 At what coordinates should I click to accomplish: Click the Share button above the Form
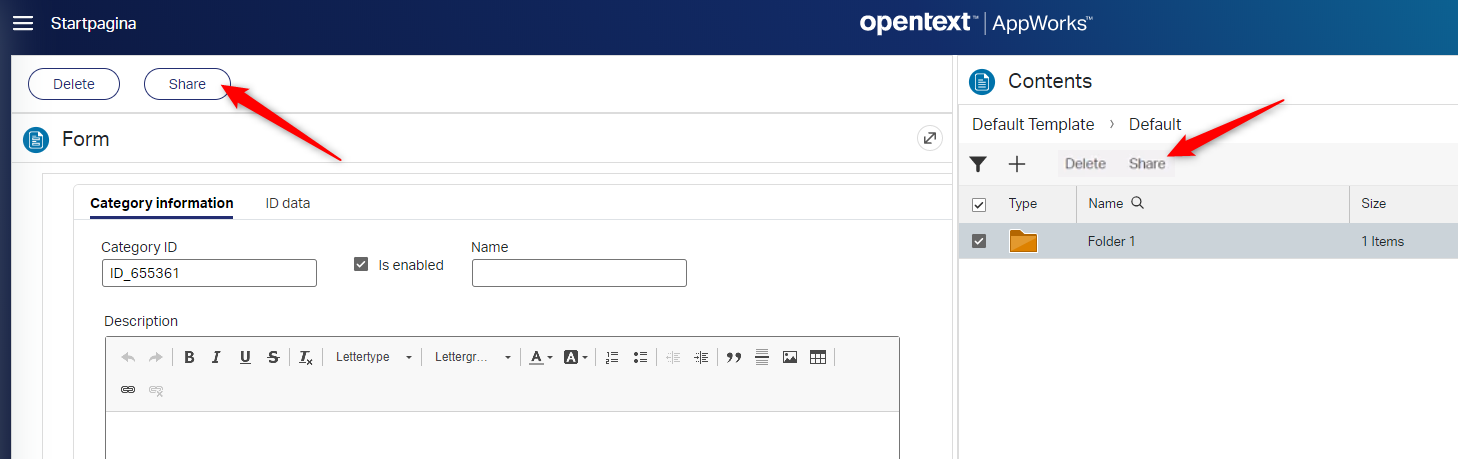(187, 84)
